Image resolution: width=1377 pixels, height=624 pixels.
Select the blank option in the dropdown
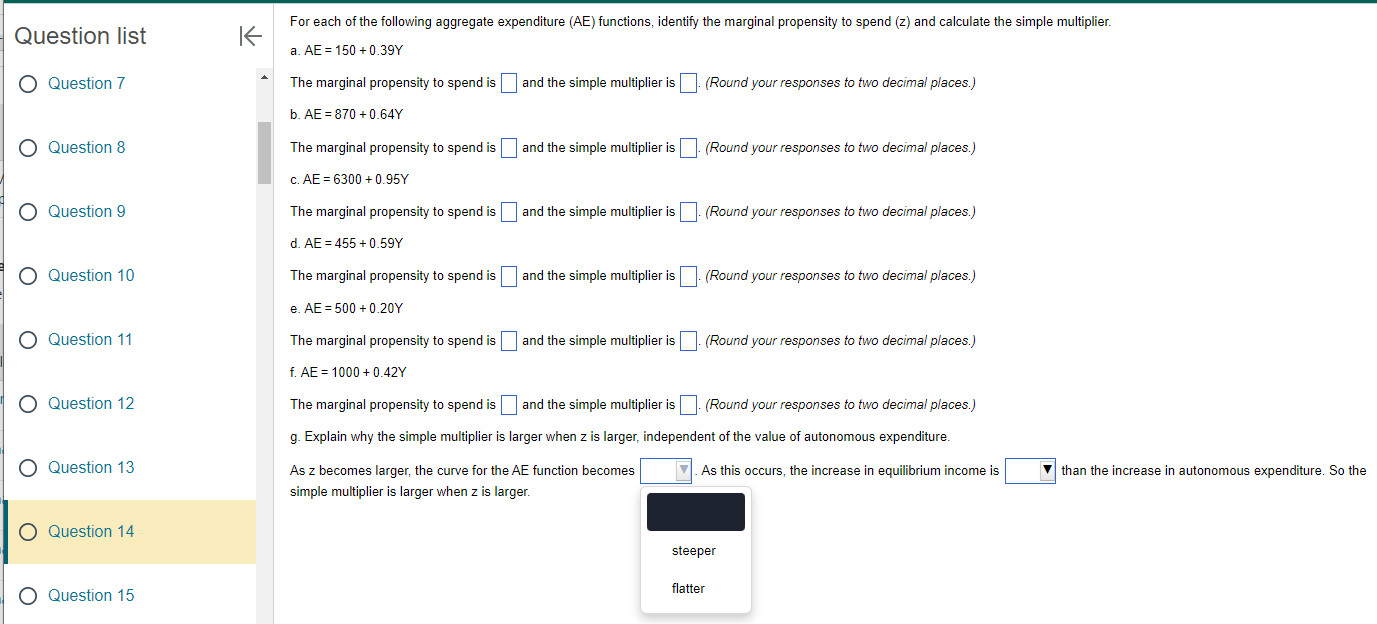696,511
